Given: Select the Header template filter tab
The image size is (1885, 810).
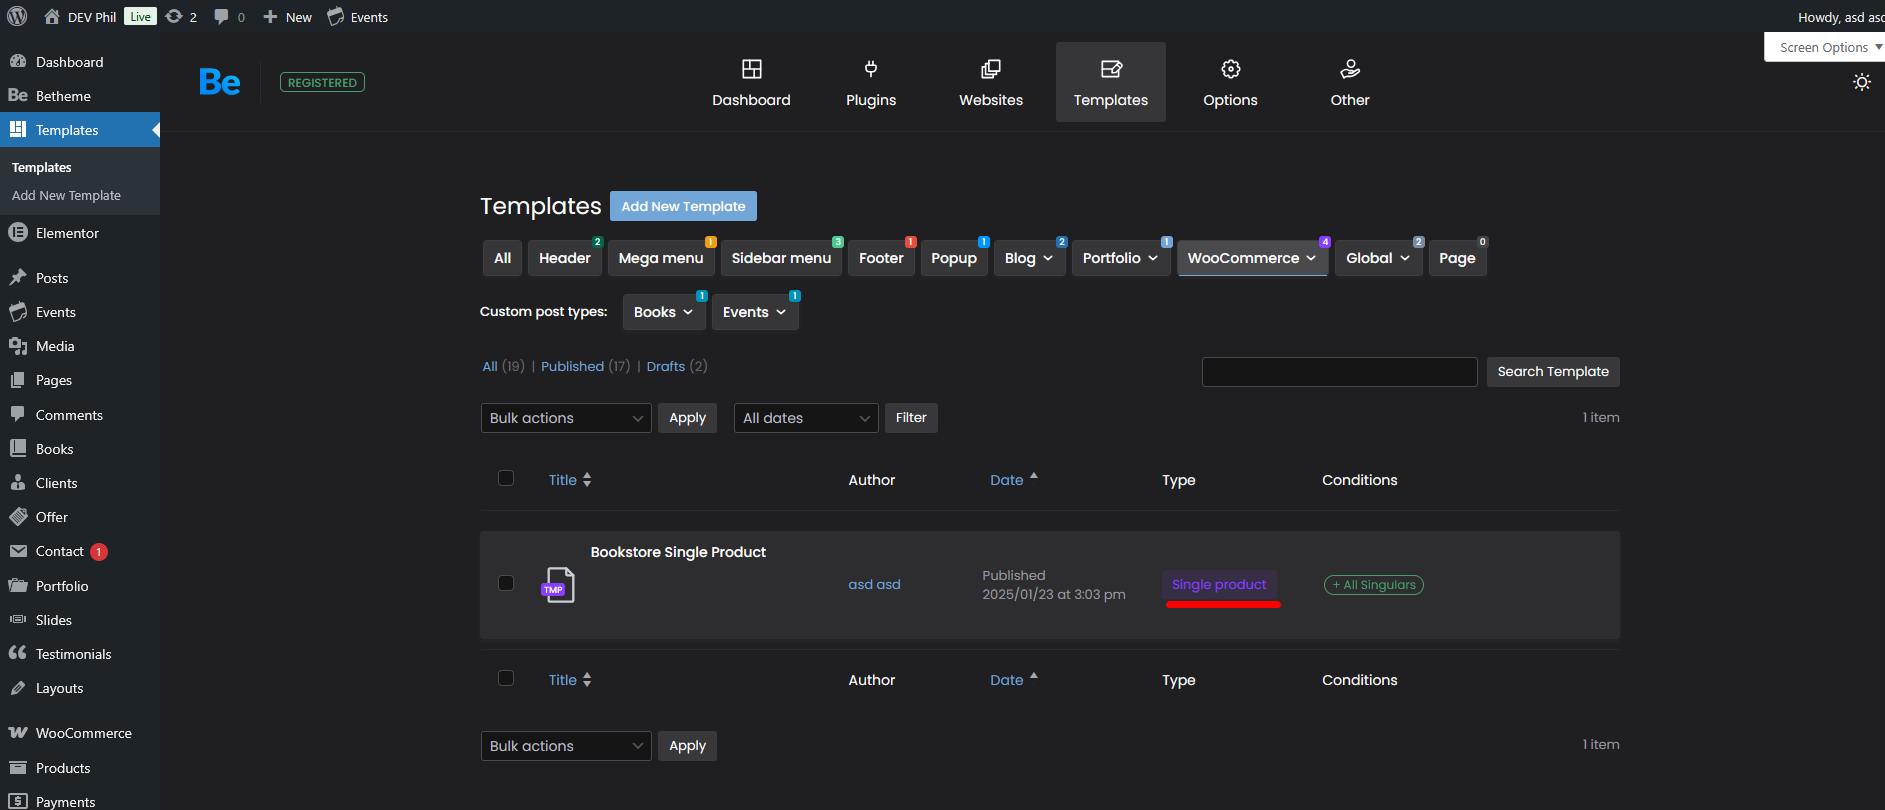Looking at the screenshot, I should [x=564, y=258].
